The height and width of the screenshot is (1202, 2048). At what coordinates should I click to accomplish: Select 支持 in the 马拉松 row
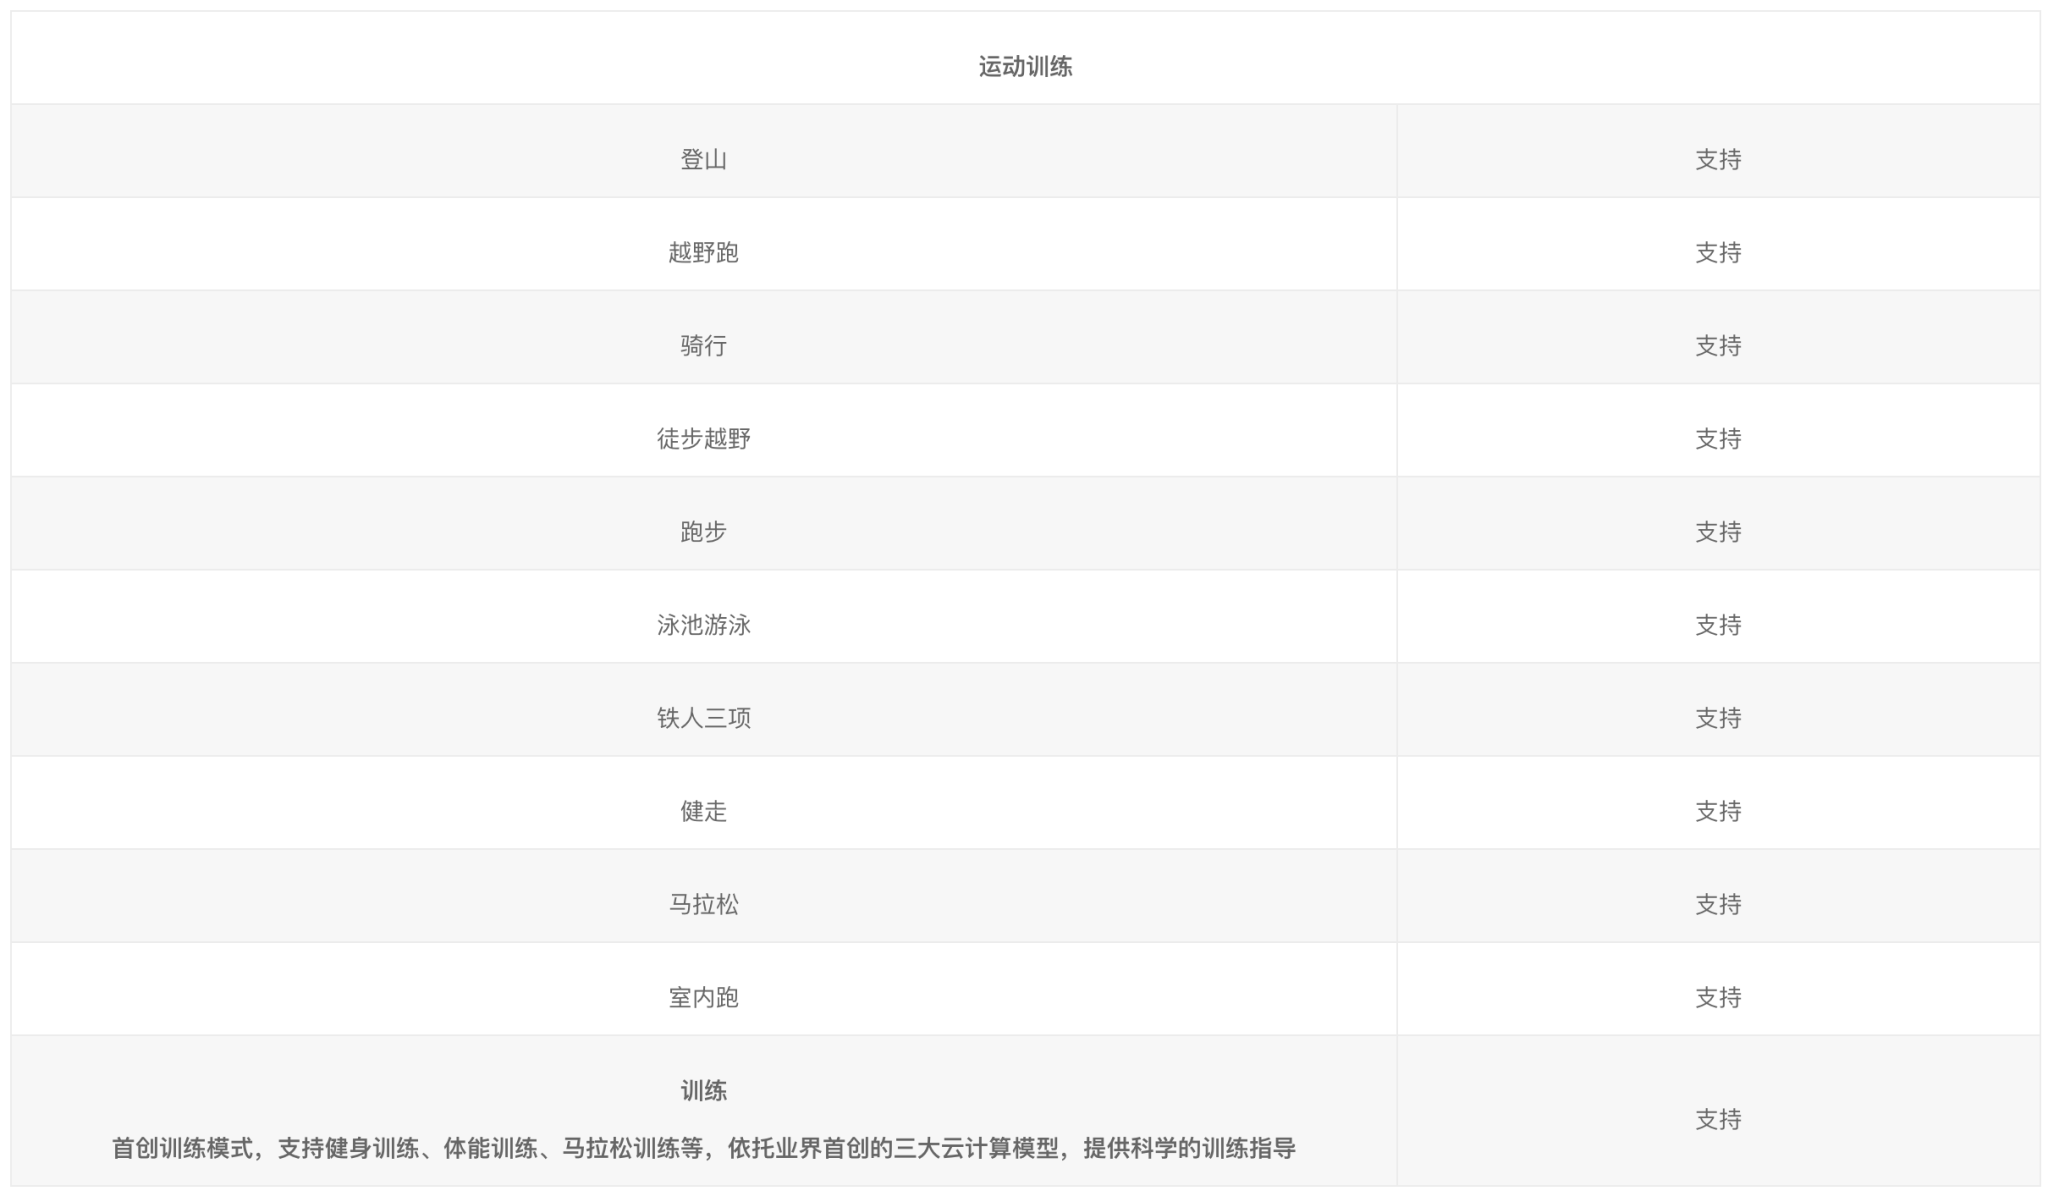coord(1718,904)
